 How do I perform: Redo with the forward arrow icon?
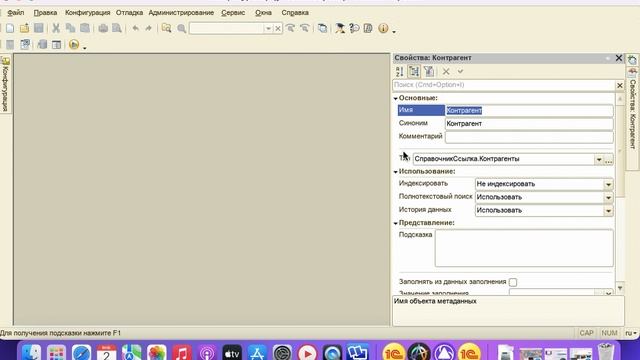(x=149, y=28)
